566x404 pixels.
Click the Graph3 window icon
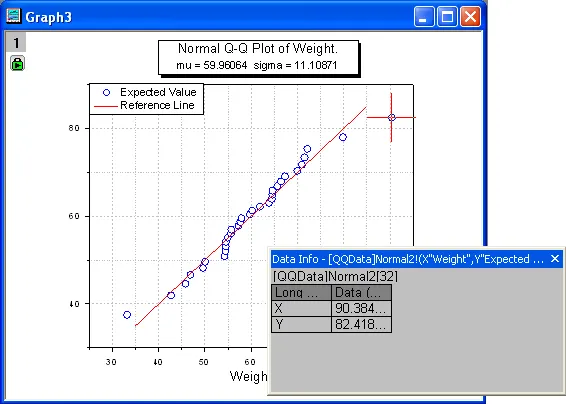tap(14, 16)
